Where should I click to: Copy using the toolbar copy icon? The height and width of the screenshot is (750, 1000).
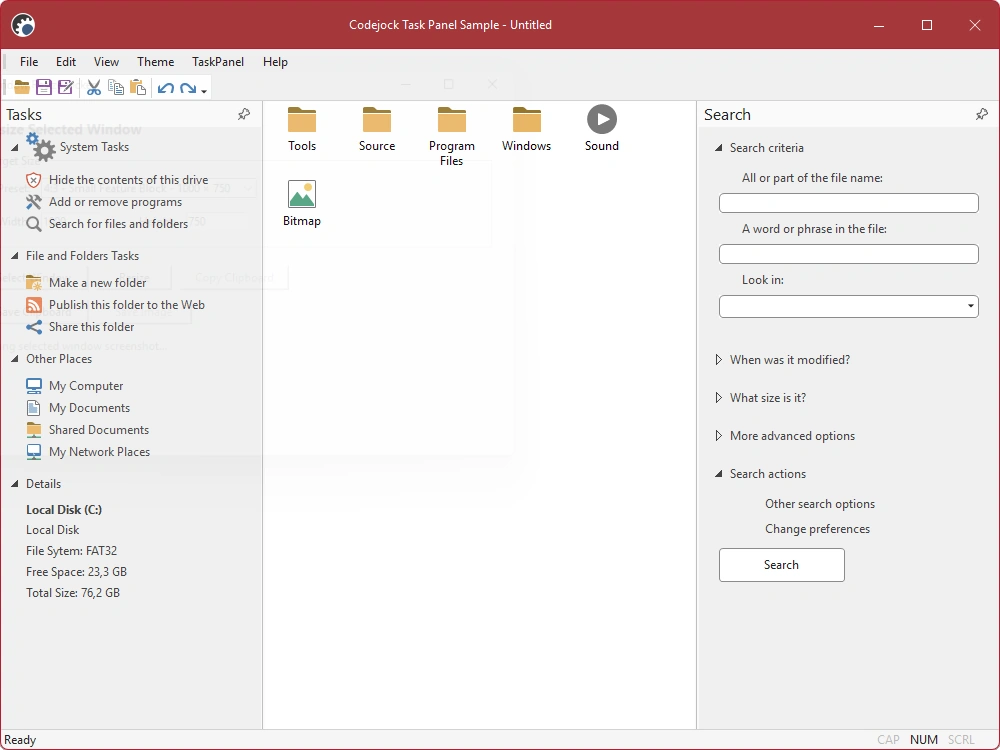coord(115,87)
